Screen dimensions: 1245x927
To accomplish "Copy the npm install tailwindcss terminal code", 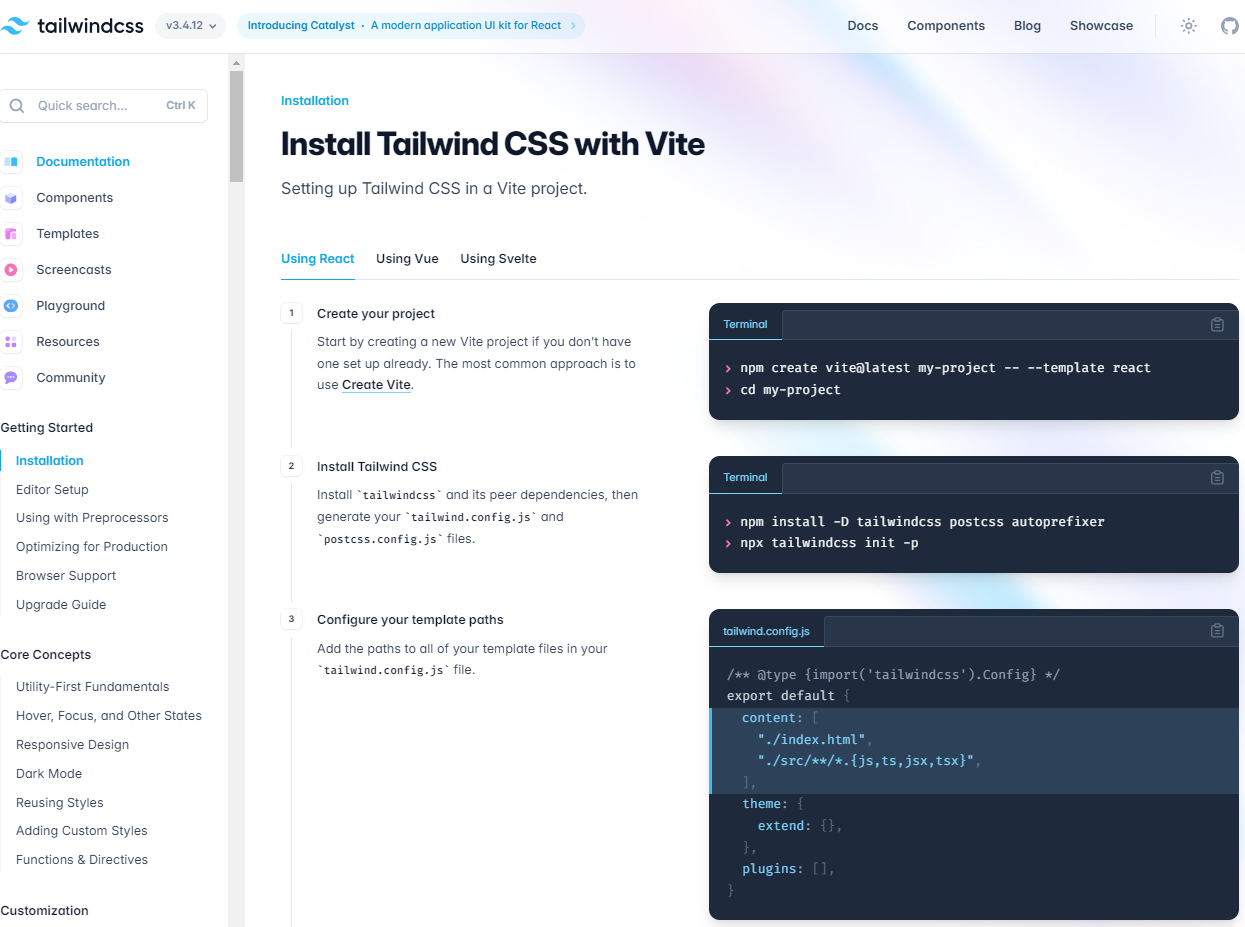I will point(1217,477).
